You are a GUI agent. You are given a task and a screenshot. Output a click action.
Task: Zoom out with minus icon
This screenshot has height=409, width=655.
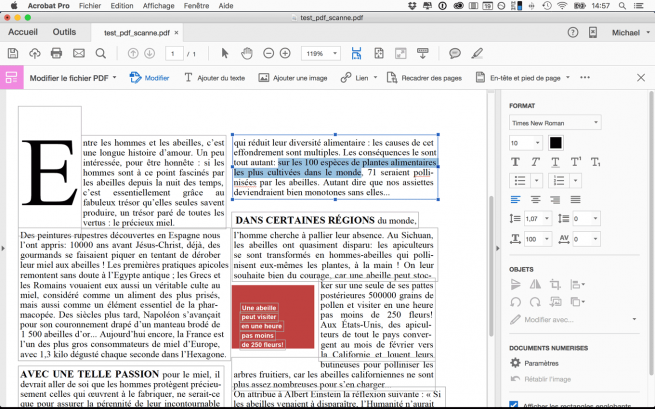coord(269,53)
